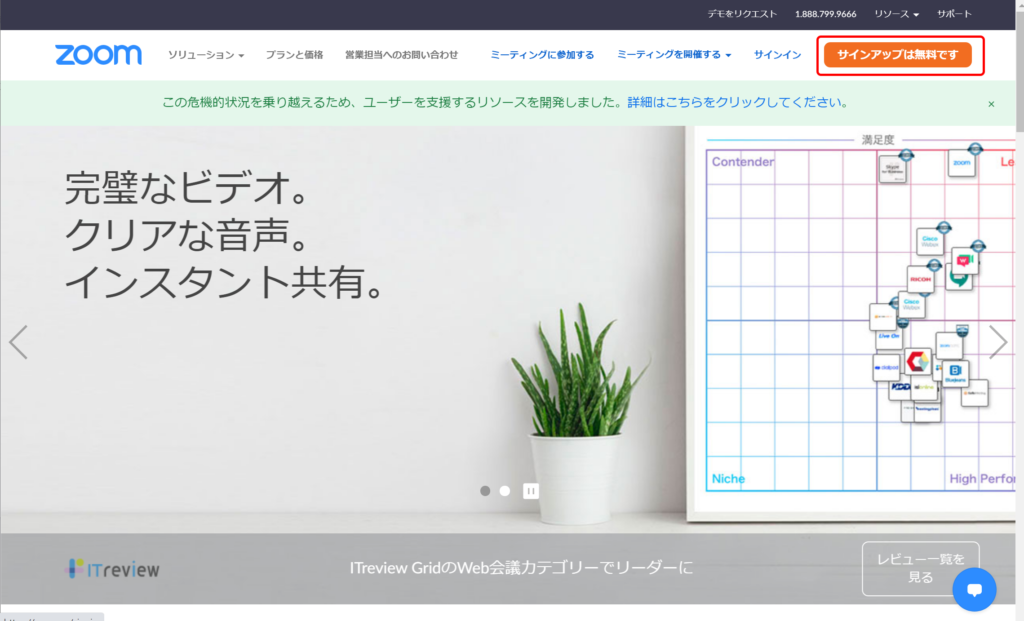Viewport: 1024px width, 621px height.
Task: Click the ITreview logo
Action: click(x=112, y=569)
